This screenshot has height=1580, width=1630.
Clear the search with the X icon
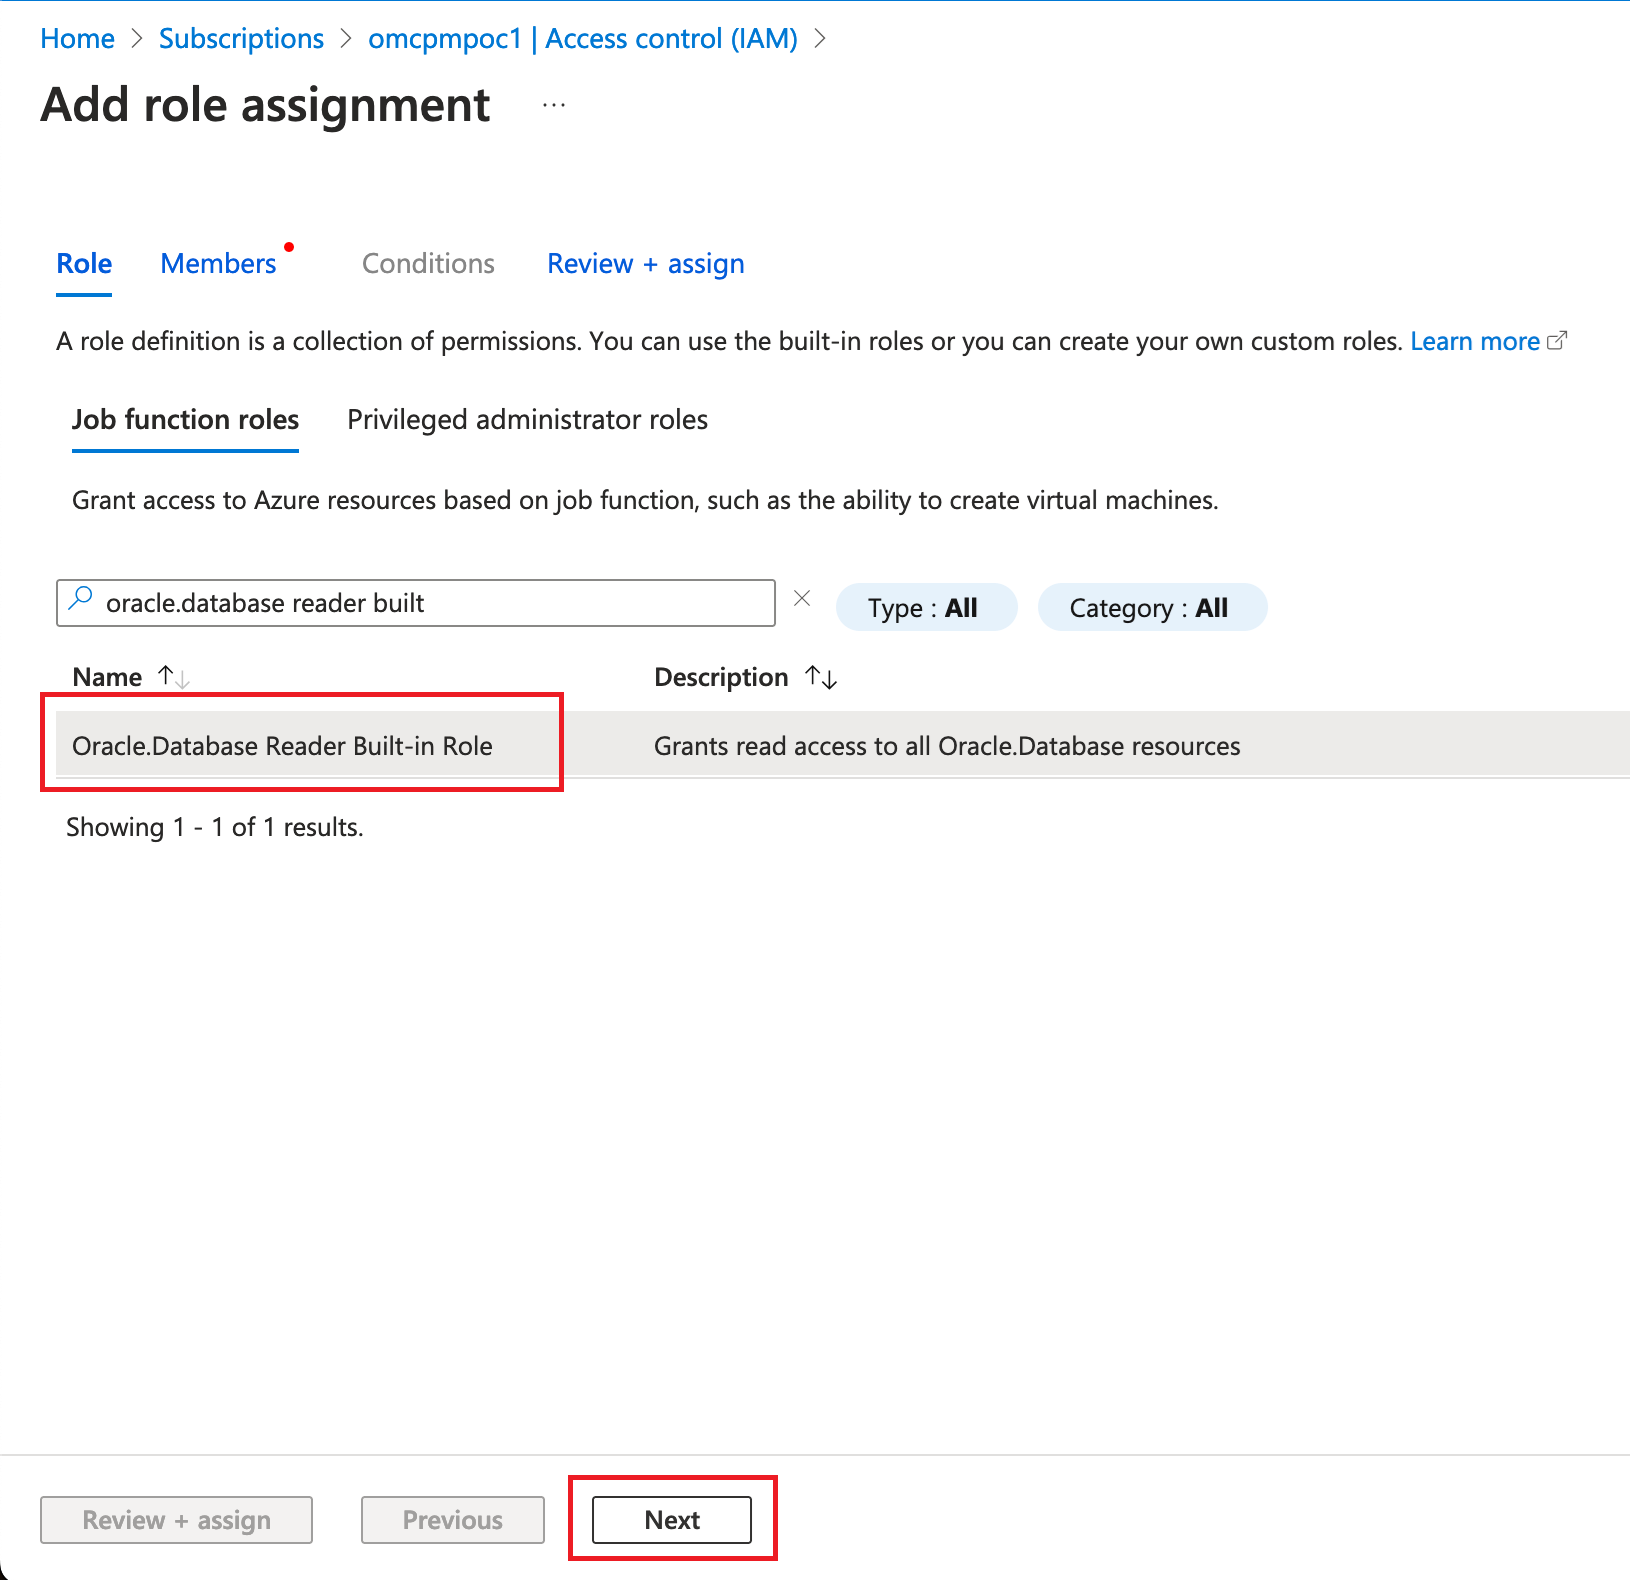point(803,598)
